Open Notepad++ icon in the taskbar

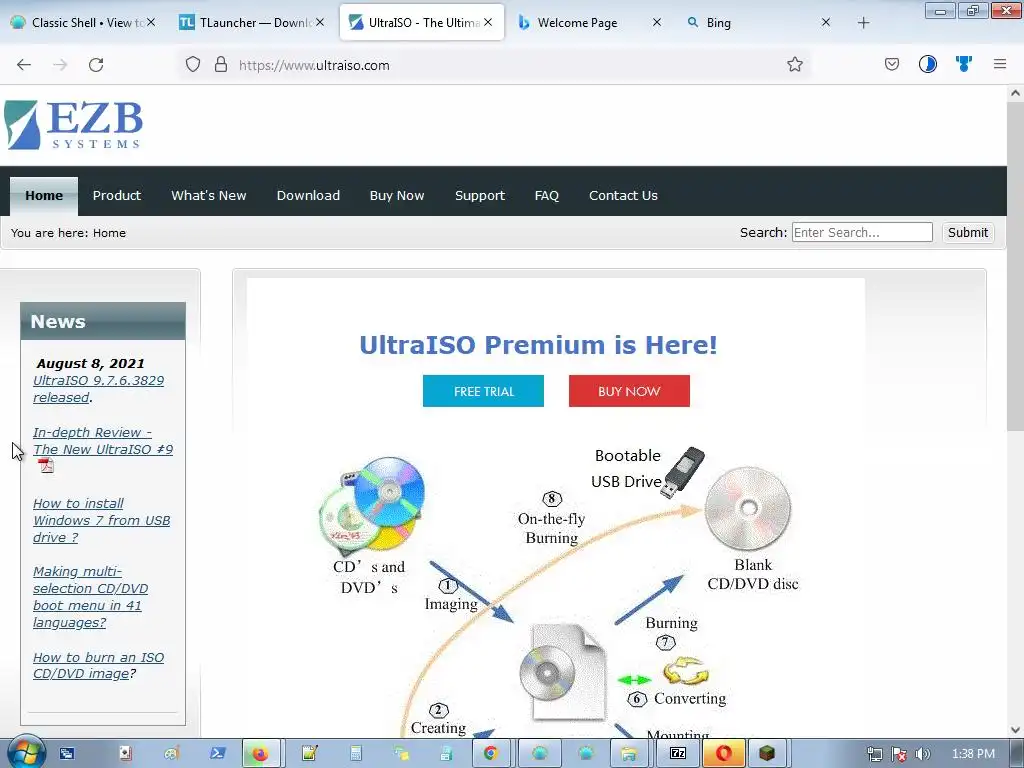(x=309, y=754)
